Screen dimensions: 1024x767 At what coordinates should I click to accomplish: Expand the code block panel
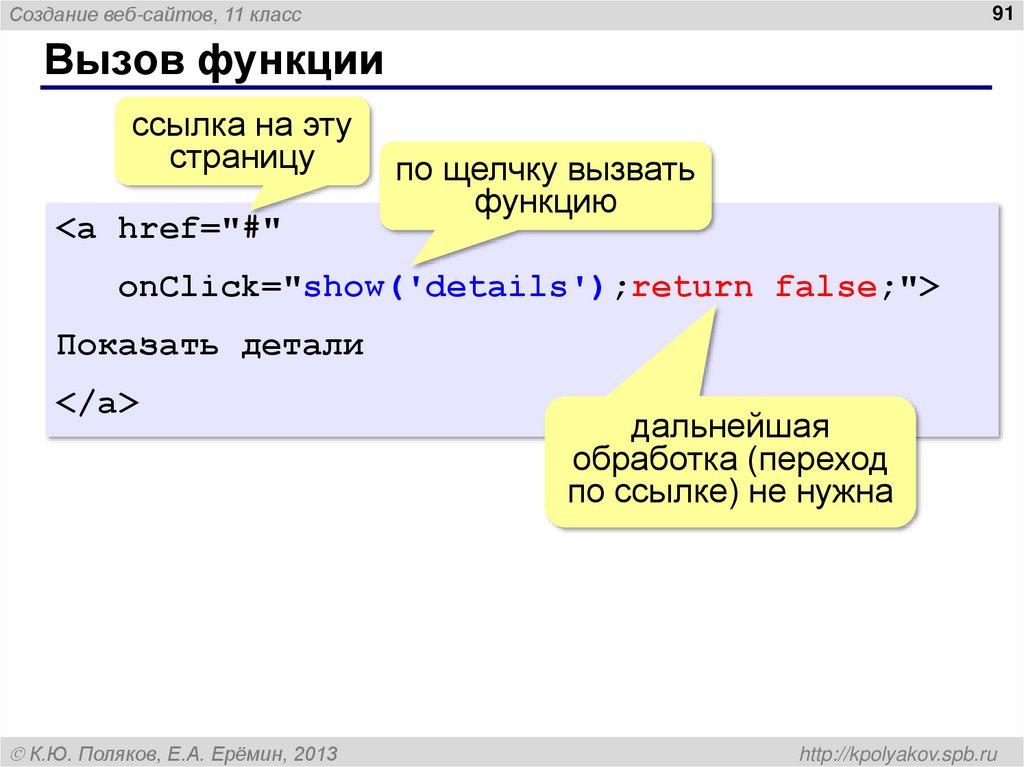coord(520,320)
